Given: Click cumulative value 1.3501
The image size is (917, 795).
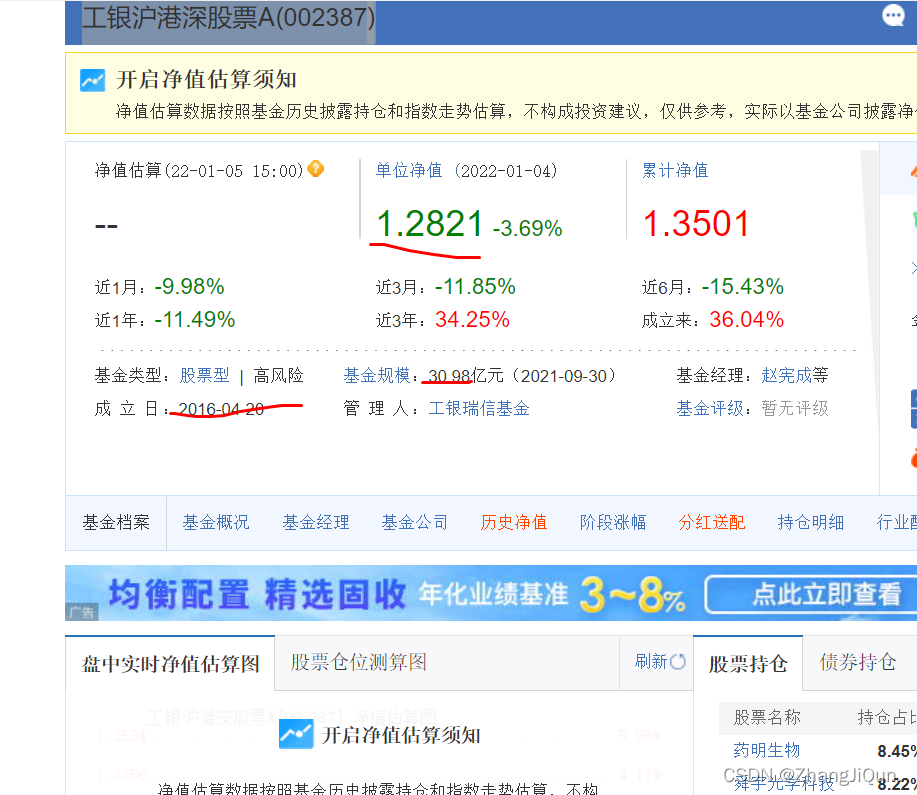Looking at the screenshot, I should tap(696, 223).
